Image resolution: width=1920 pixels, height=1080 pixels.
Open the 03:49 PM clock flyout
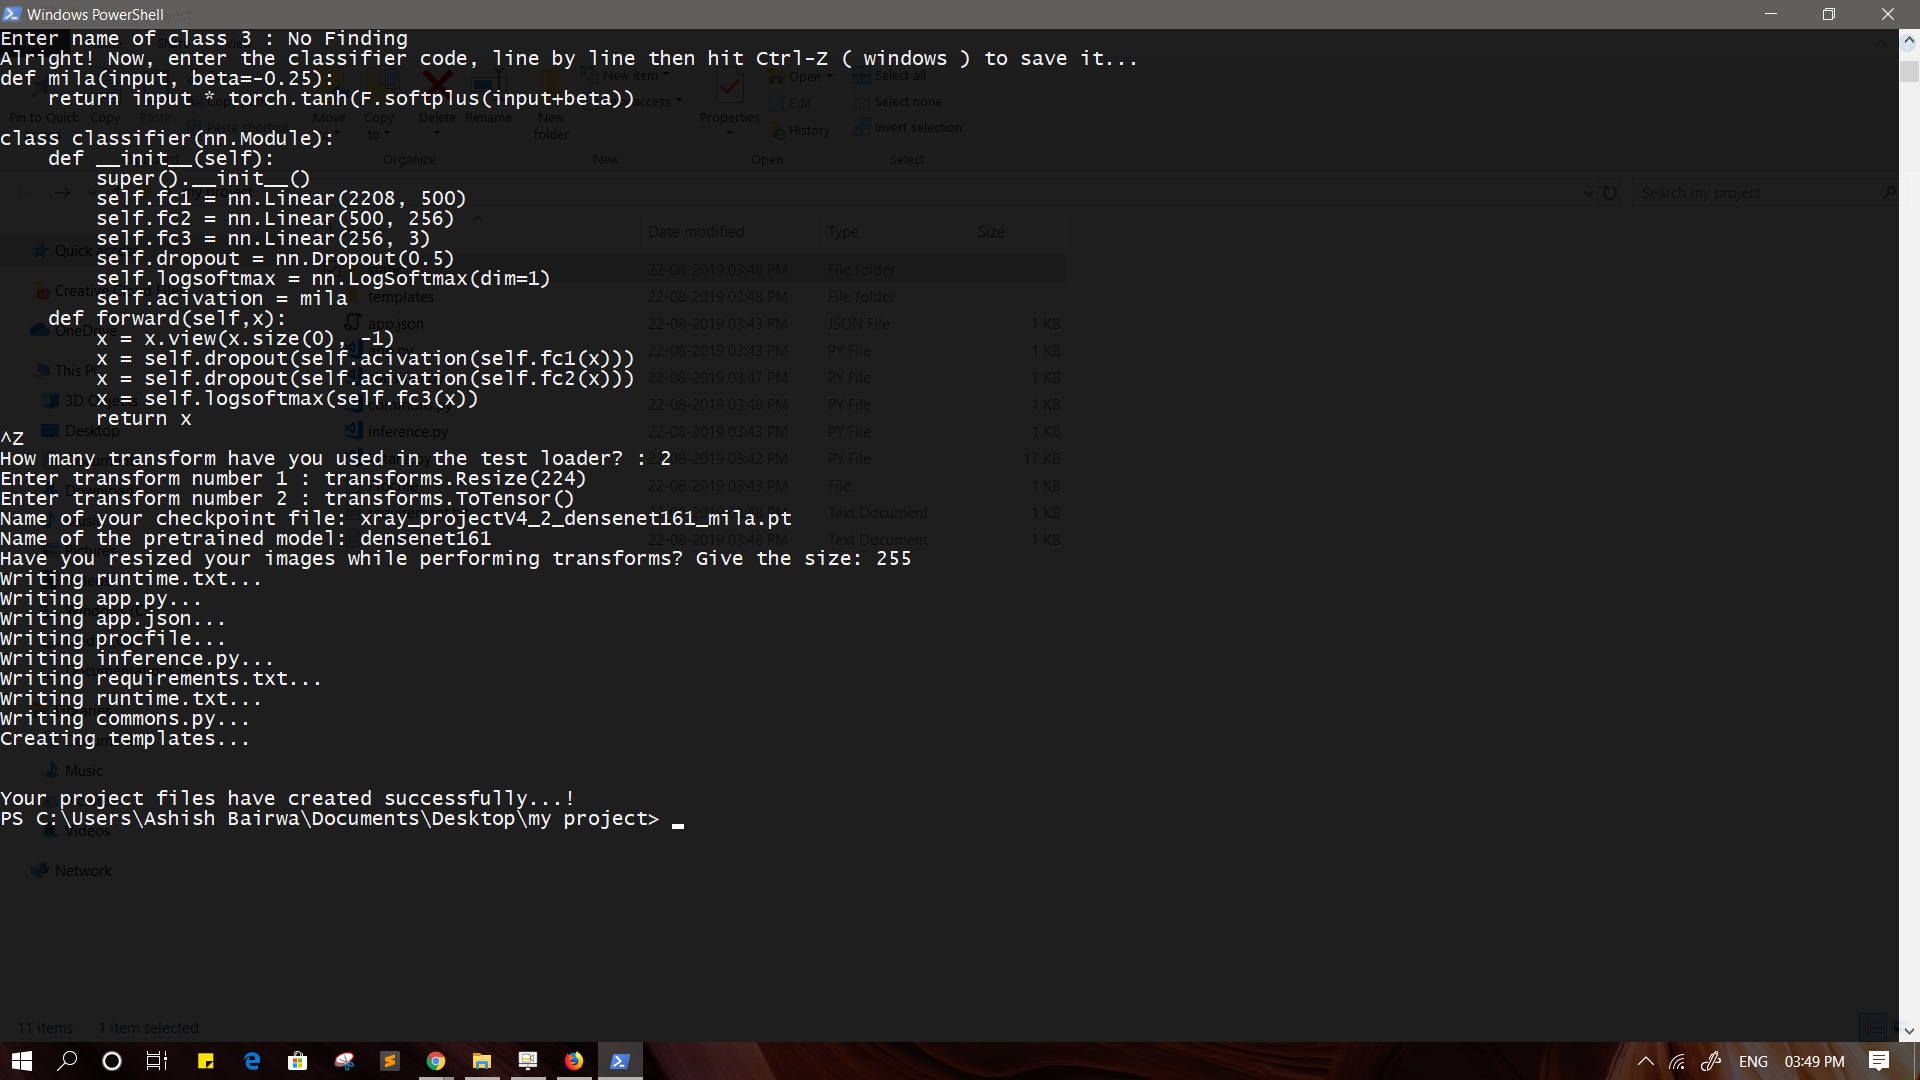[x=1815, y=1062]
